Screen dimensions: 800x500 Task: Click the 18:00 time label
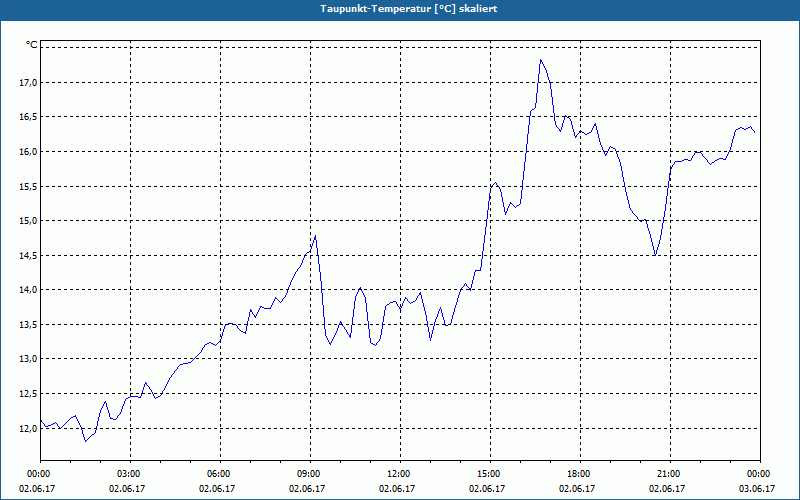pyautogui.click(x=581, y=474)
